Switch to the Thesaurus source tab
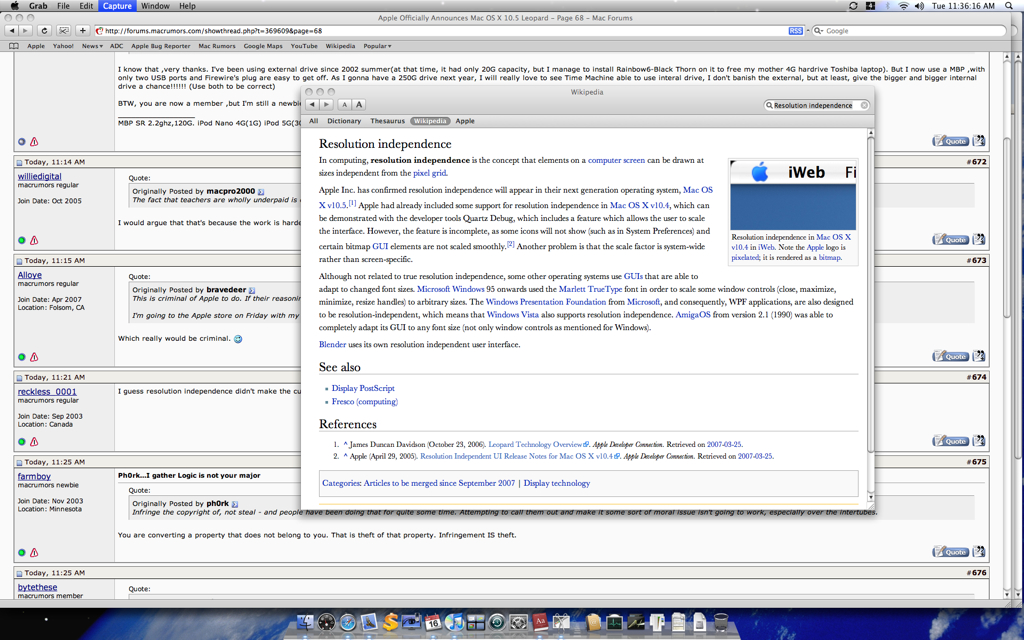 pos(387,121)
